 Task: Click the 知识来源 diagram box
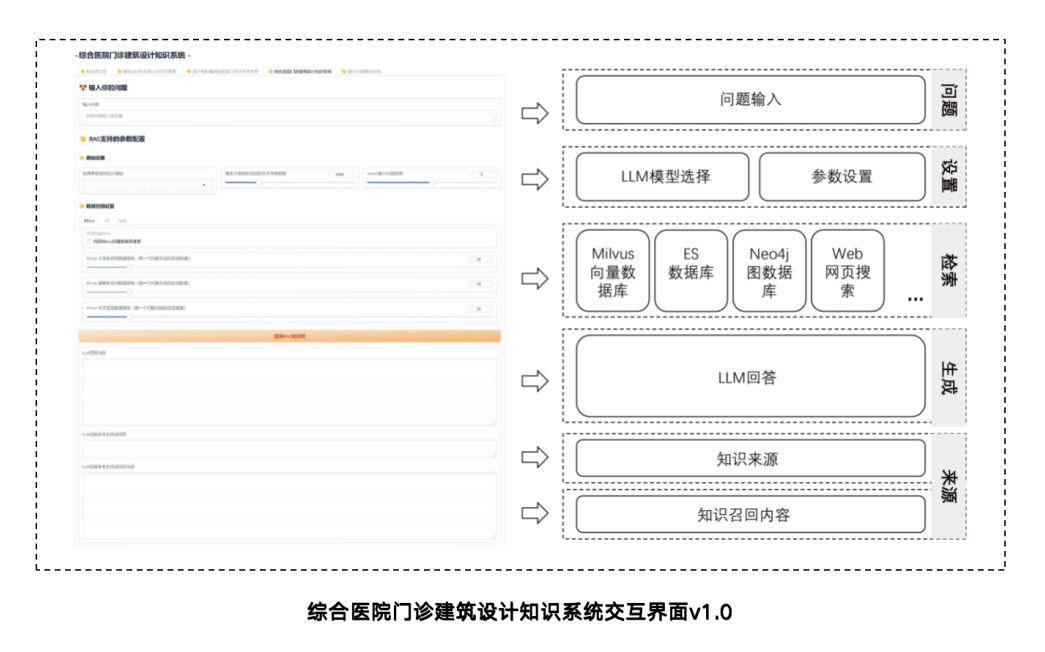pos(750,458)
